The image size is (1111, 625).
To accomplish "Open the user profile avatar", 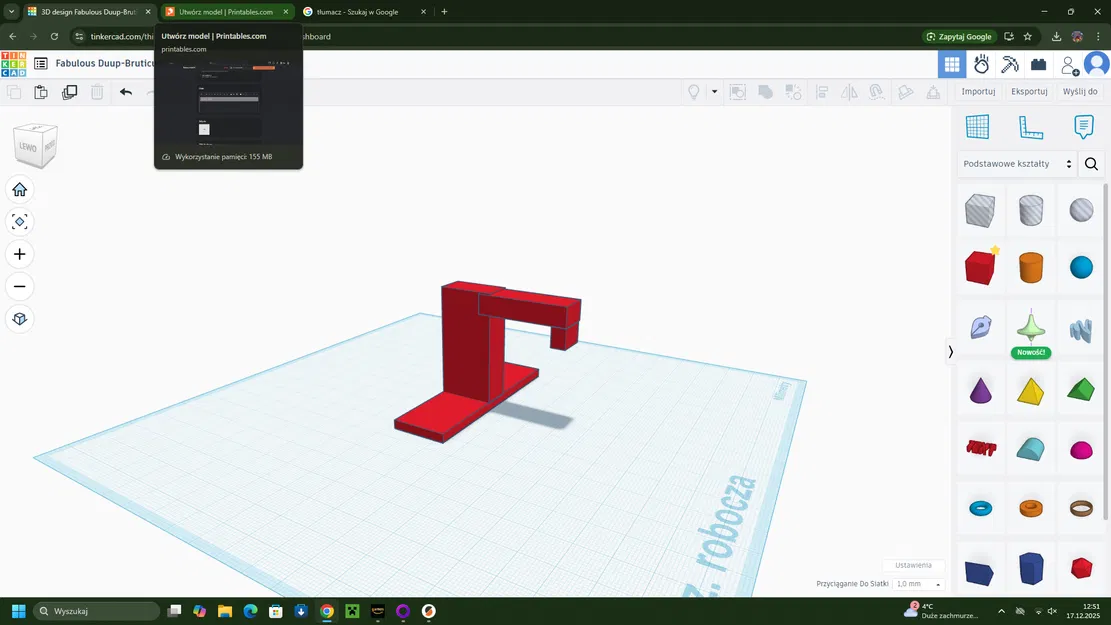I will (x=1097, y=64).
